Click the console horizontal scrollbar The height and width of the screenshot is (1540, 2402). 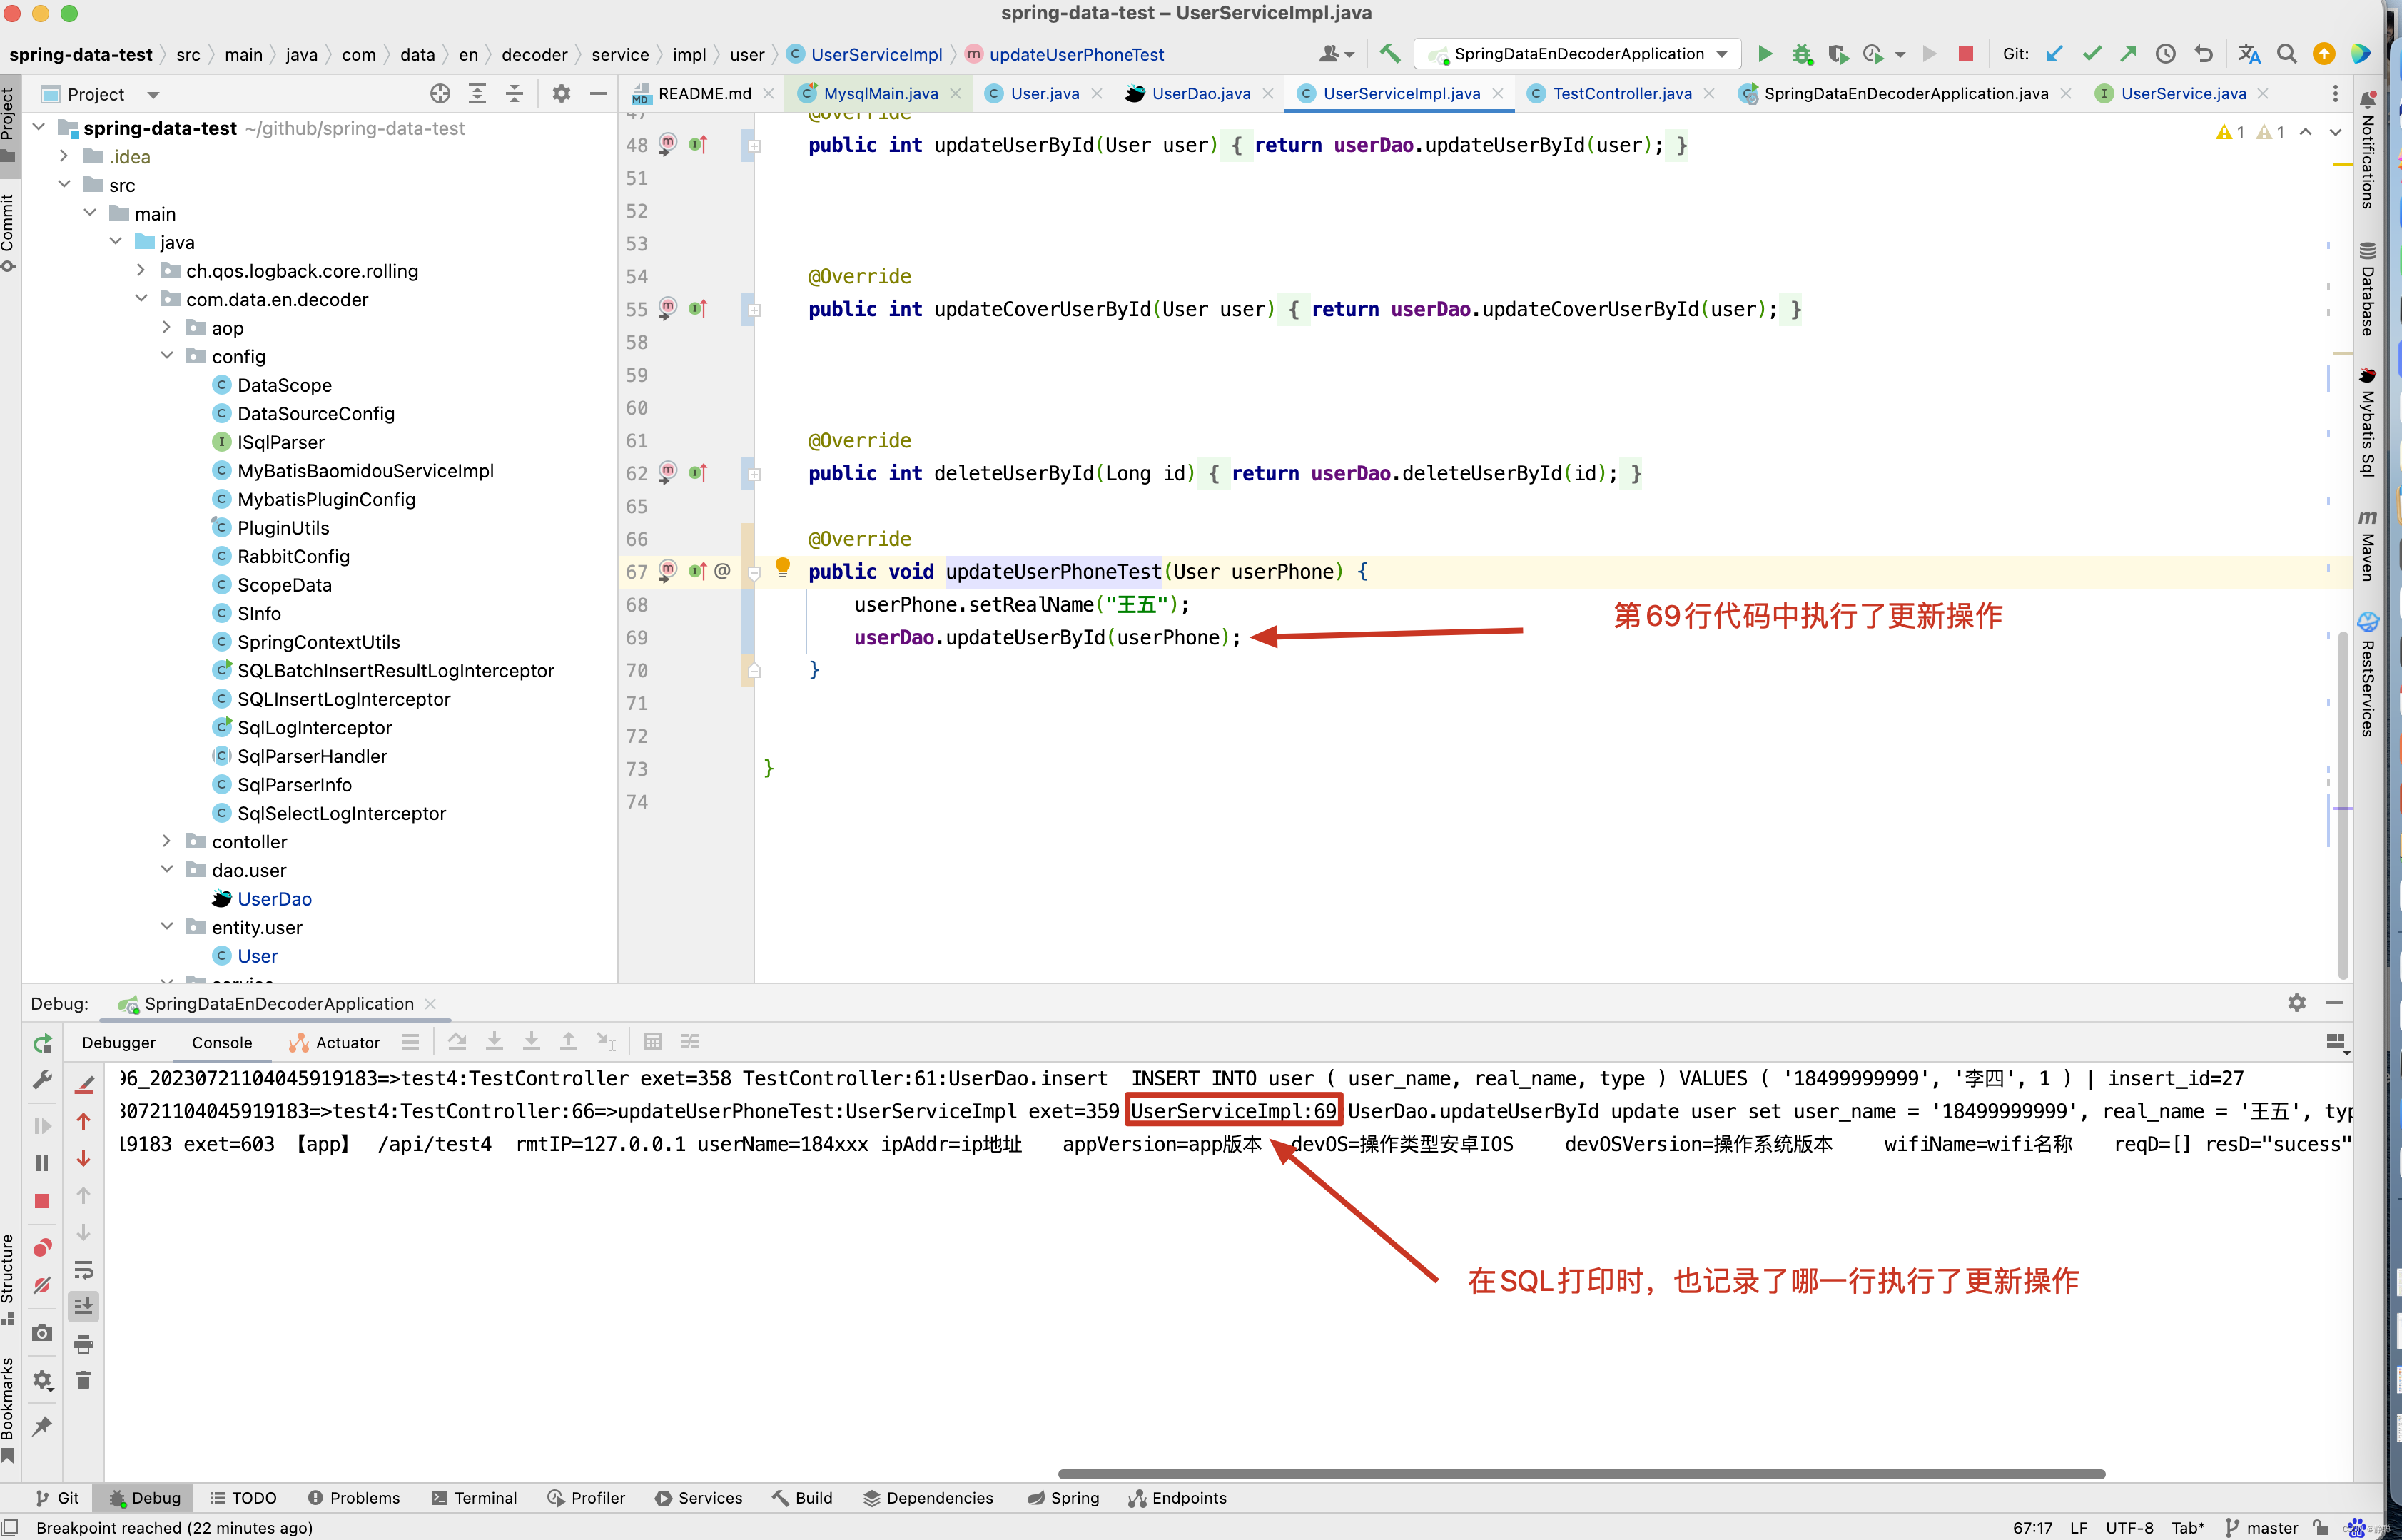pos(1581,1474)
